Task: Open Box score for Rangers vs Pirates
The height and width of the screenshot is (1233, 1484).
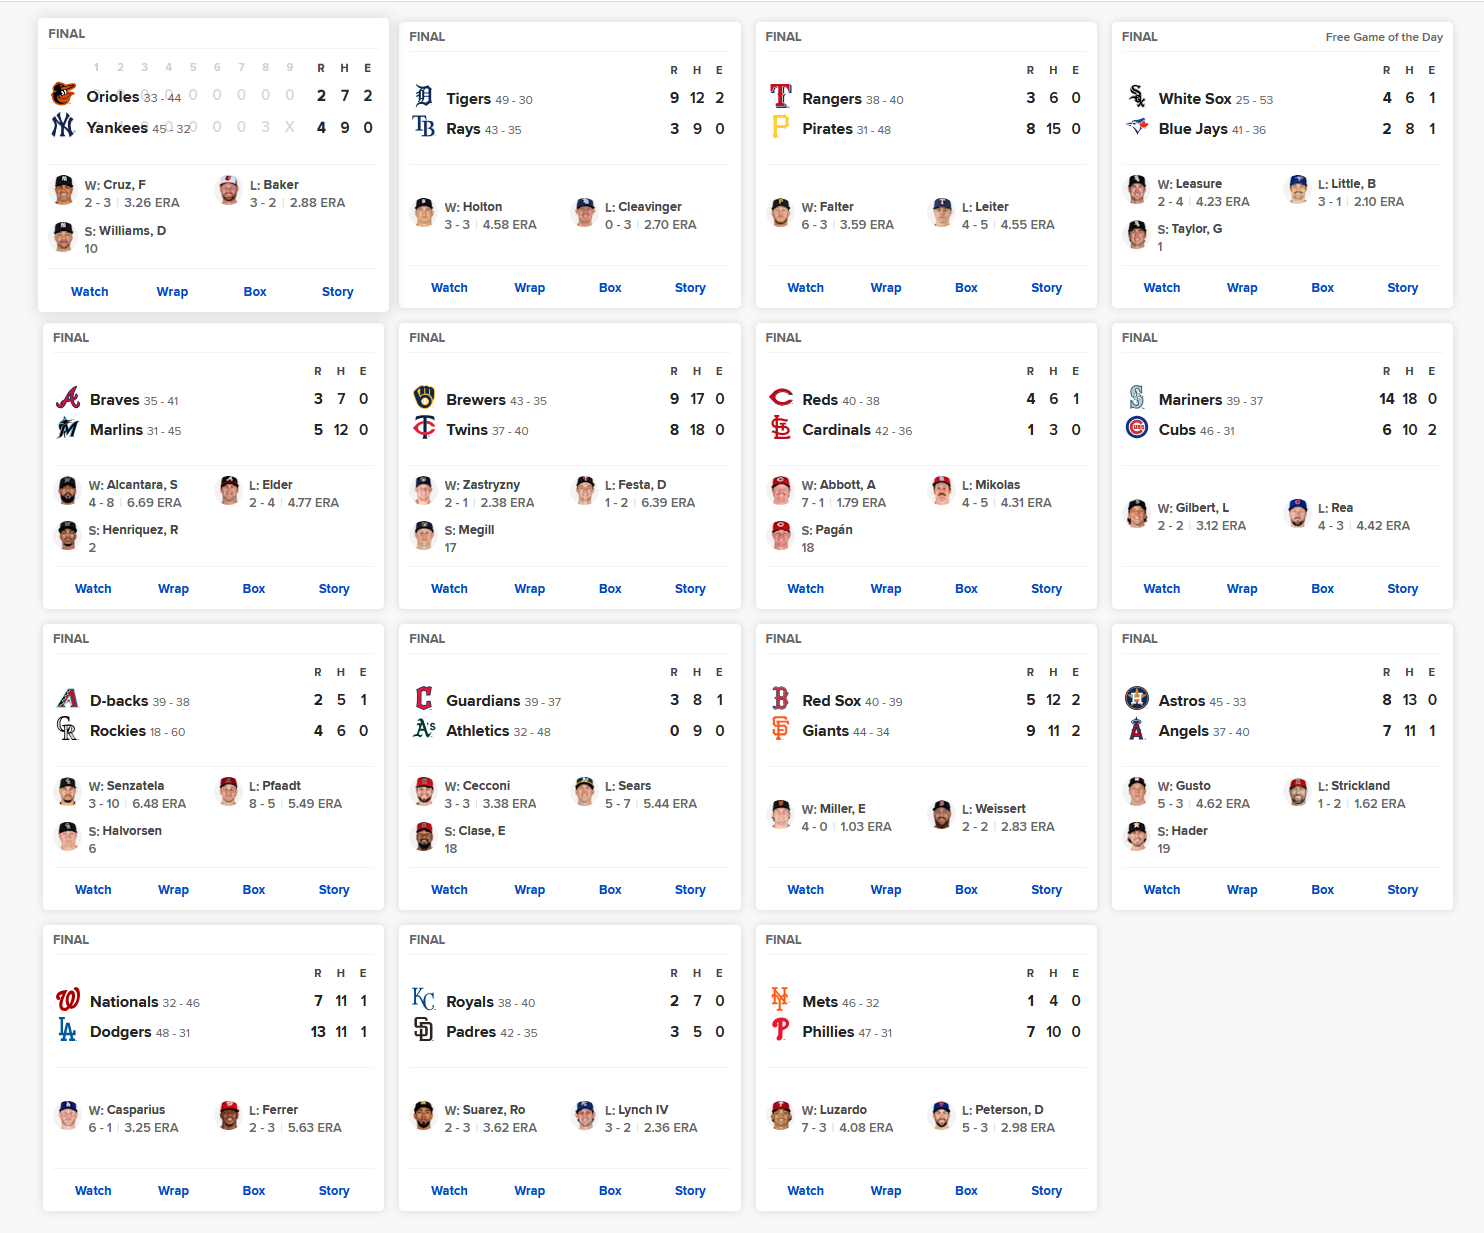Action: point(966,288)
